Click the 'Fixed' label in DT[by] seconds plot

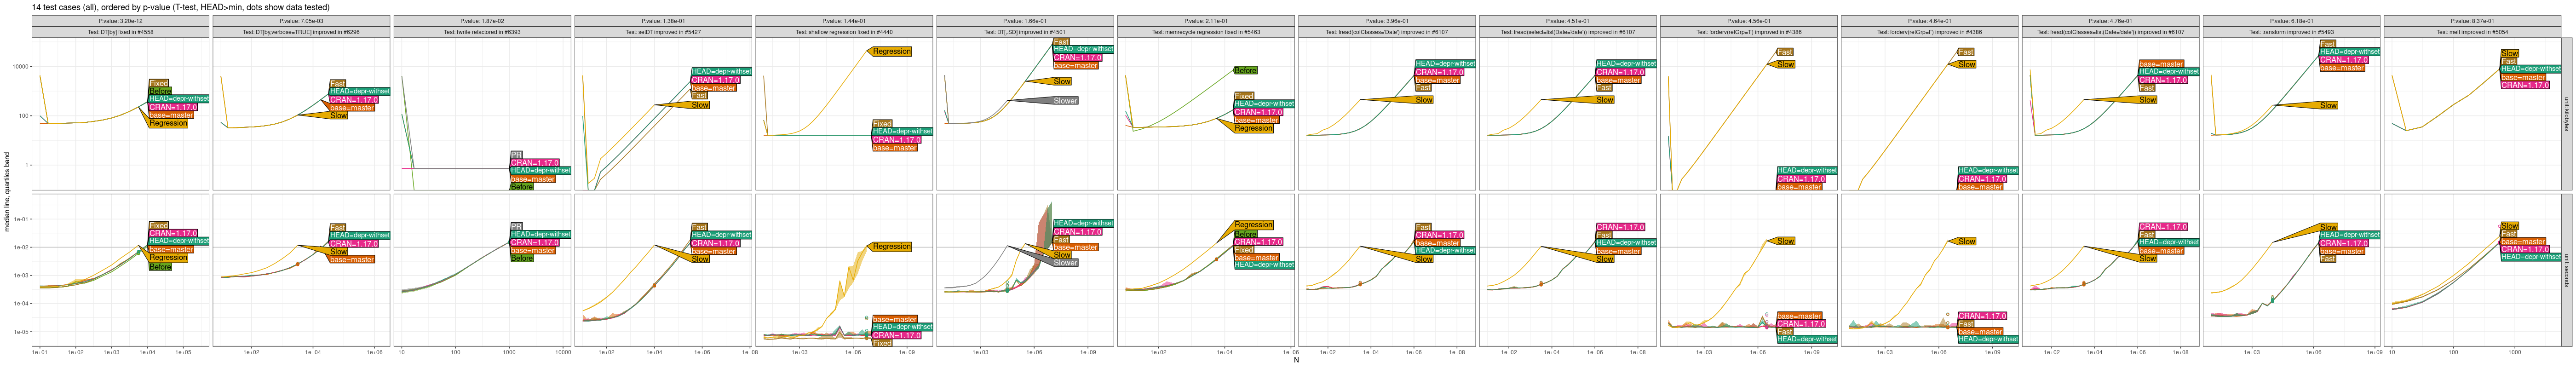(x=158, y=226)
